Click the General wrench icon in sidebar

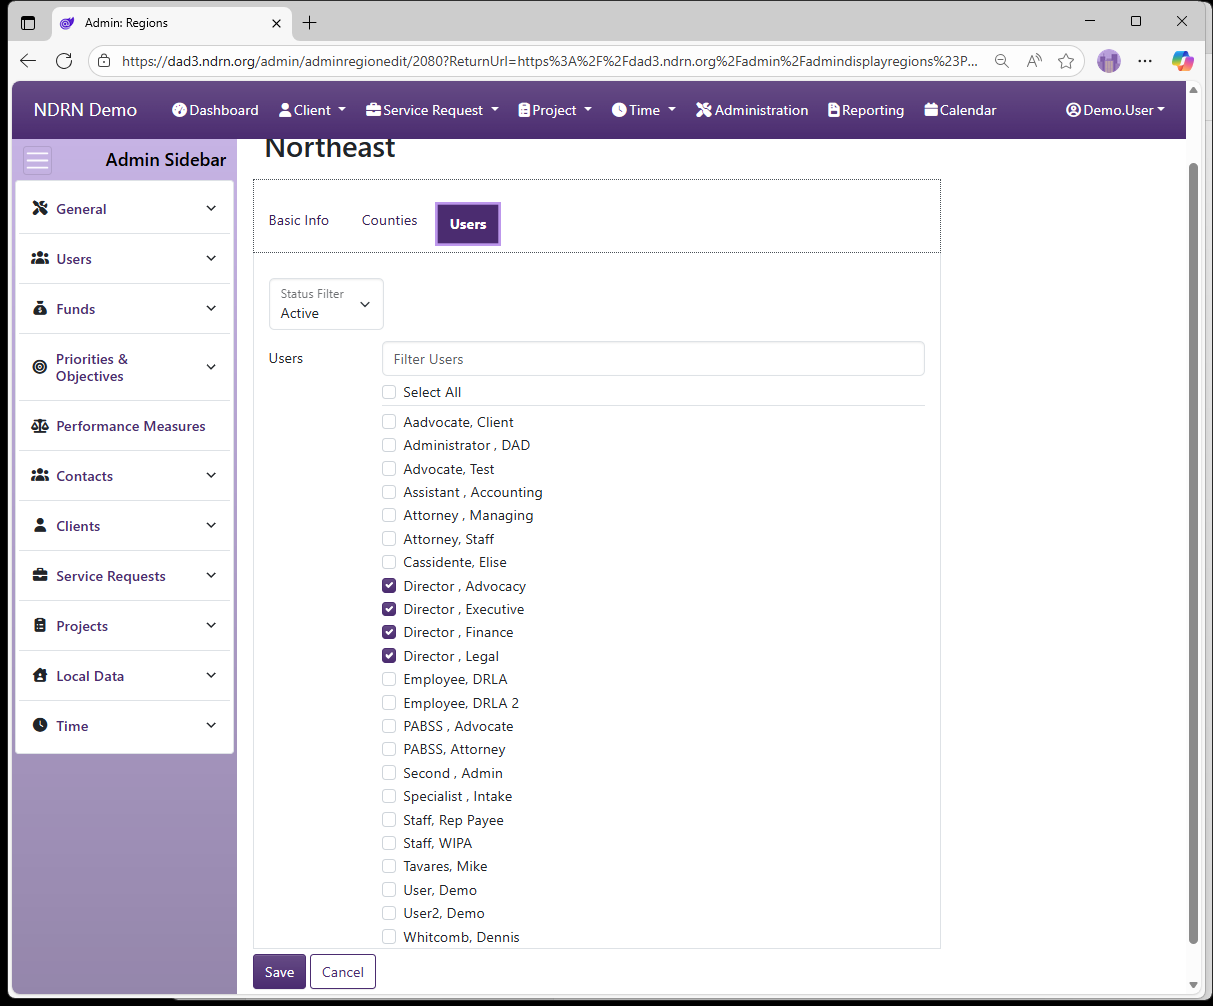tap(40, 208)
